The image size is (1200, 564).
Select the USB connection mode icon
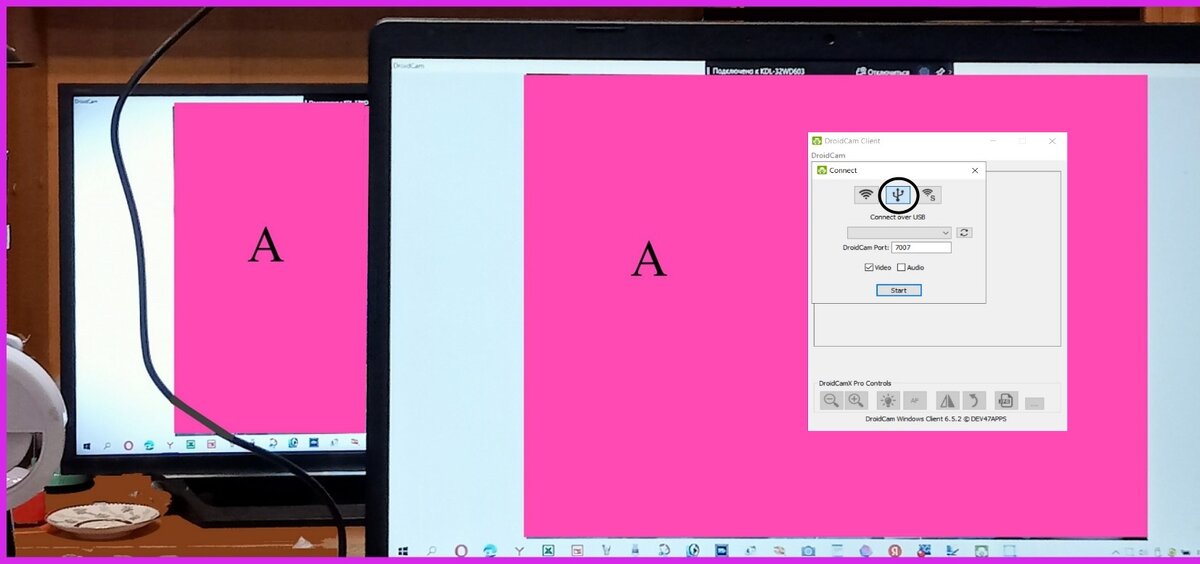coord(897,194)
